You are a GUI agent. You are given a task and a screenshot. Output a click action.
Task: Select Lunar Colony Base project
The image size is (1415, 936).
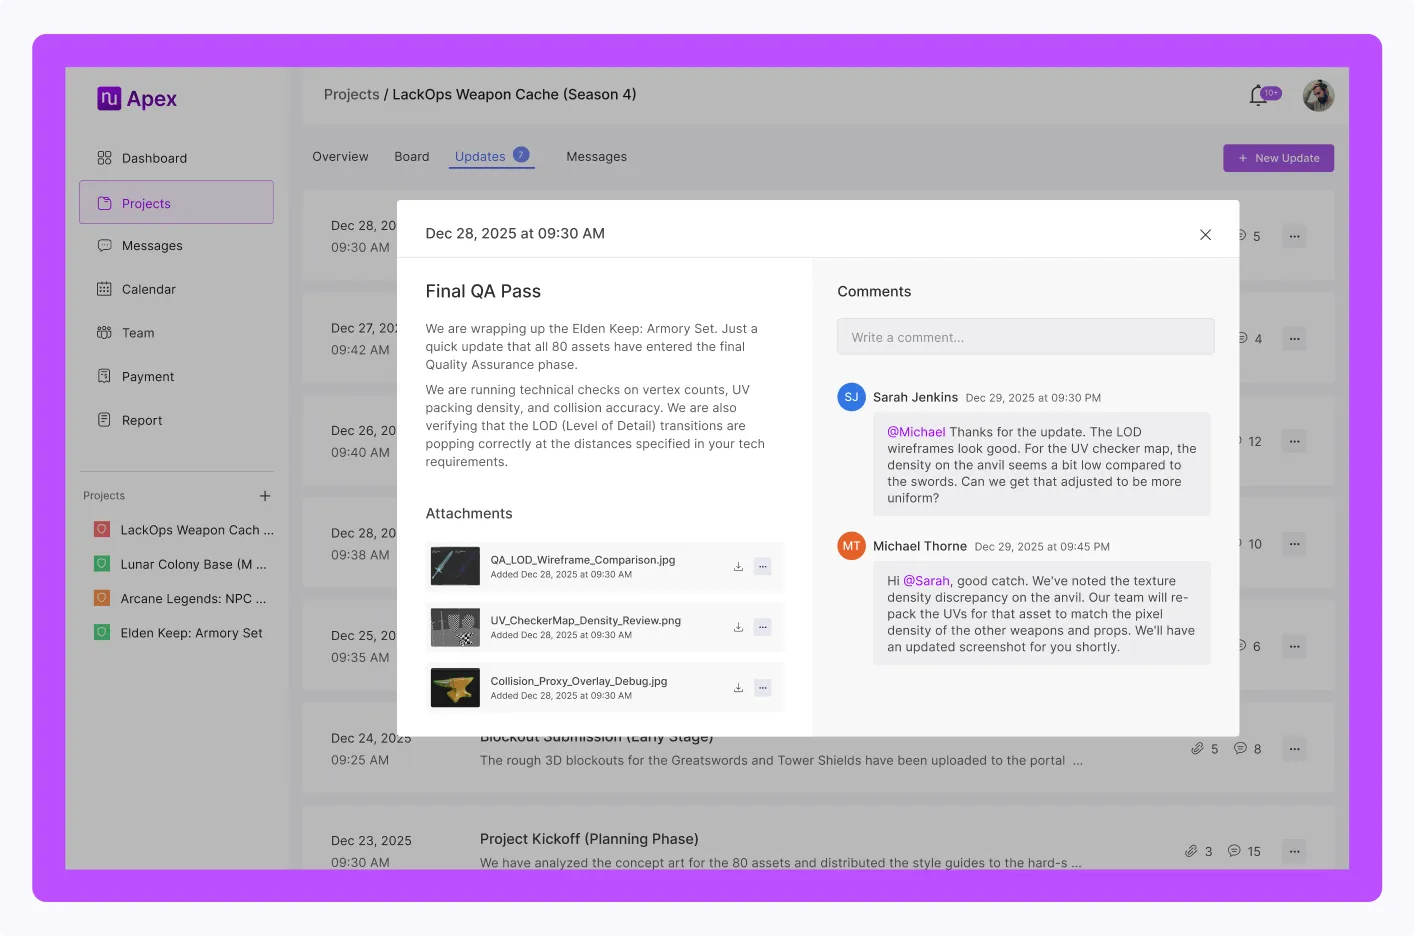(193, 565)
